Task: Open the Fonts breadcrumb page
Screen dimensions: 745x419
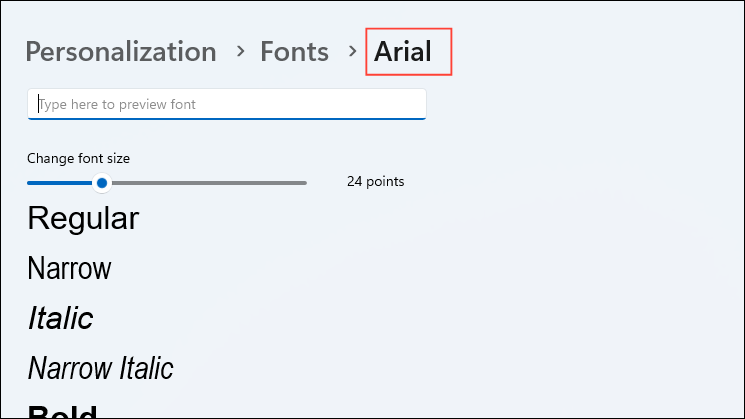Action: coord(294,52)
